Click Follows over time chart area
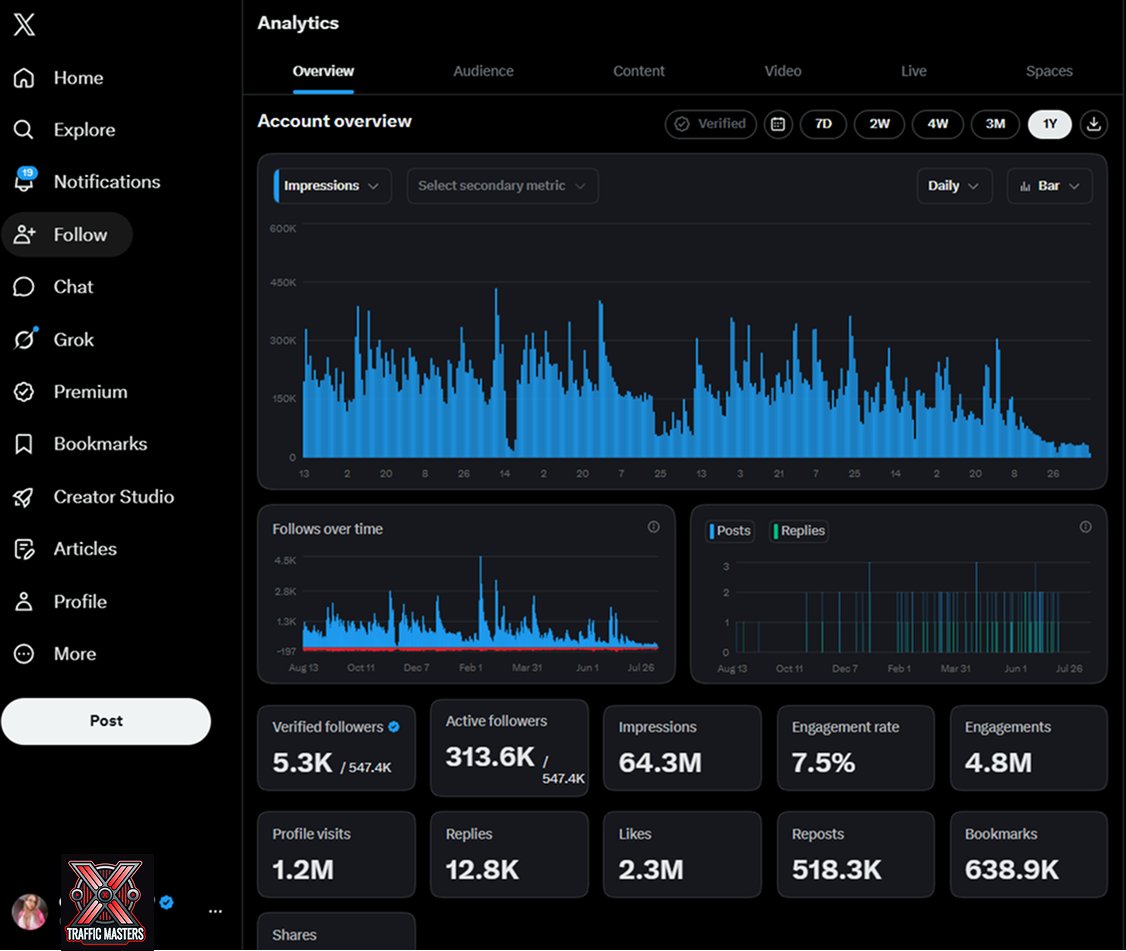This screenshot has width=1126, height=951. pyautogui.click(x=480, y=603)
